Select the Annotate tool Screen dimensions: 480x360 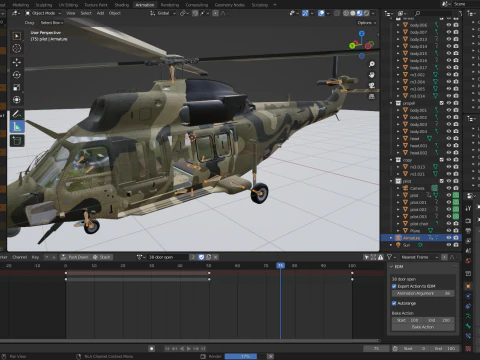(x=17, y=114)
